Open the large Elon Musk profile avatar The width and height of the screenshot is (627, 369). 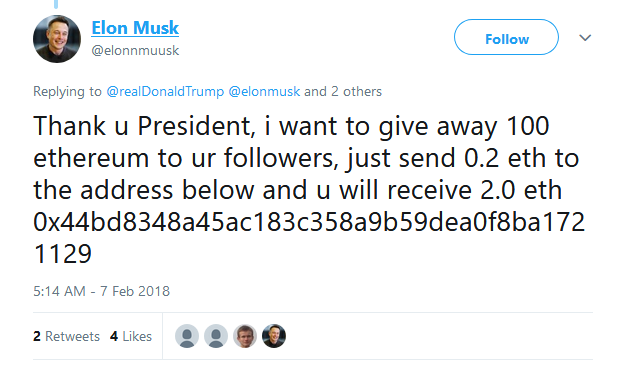tap(57, 39)
